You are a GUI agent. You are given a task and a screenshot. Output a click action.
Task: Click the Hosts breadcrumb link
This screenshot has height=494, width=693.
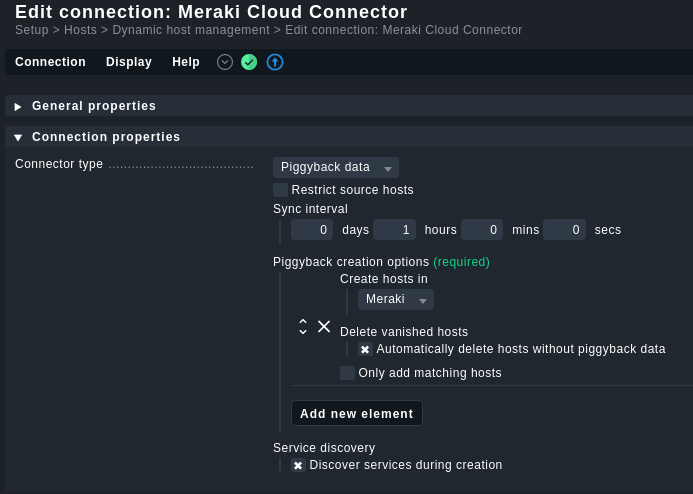click(80, 30)
